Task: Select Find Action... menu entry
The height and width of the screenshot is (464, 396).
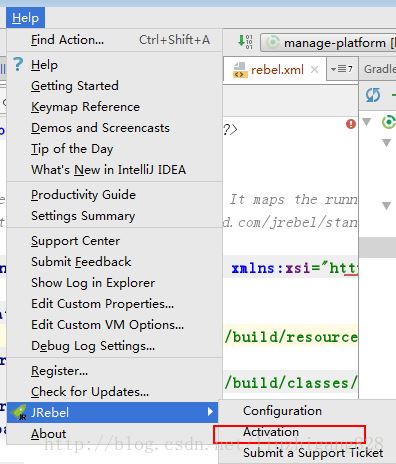Action: pyautogui.click(x=115, y=40)
